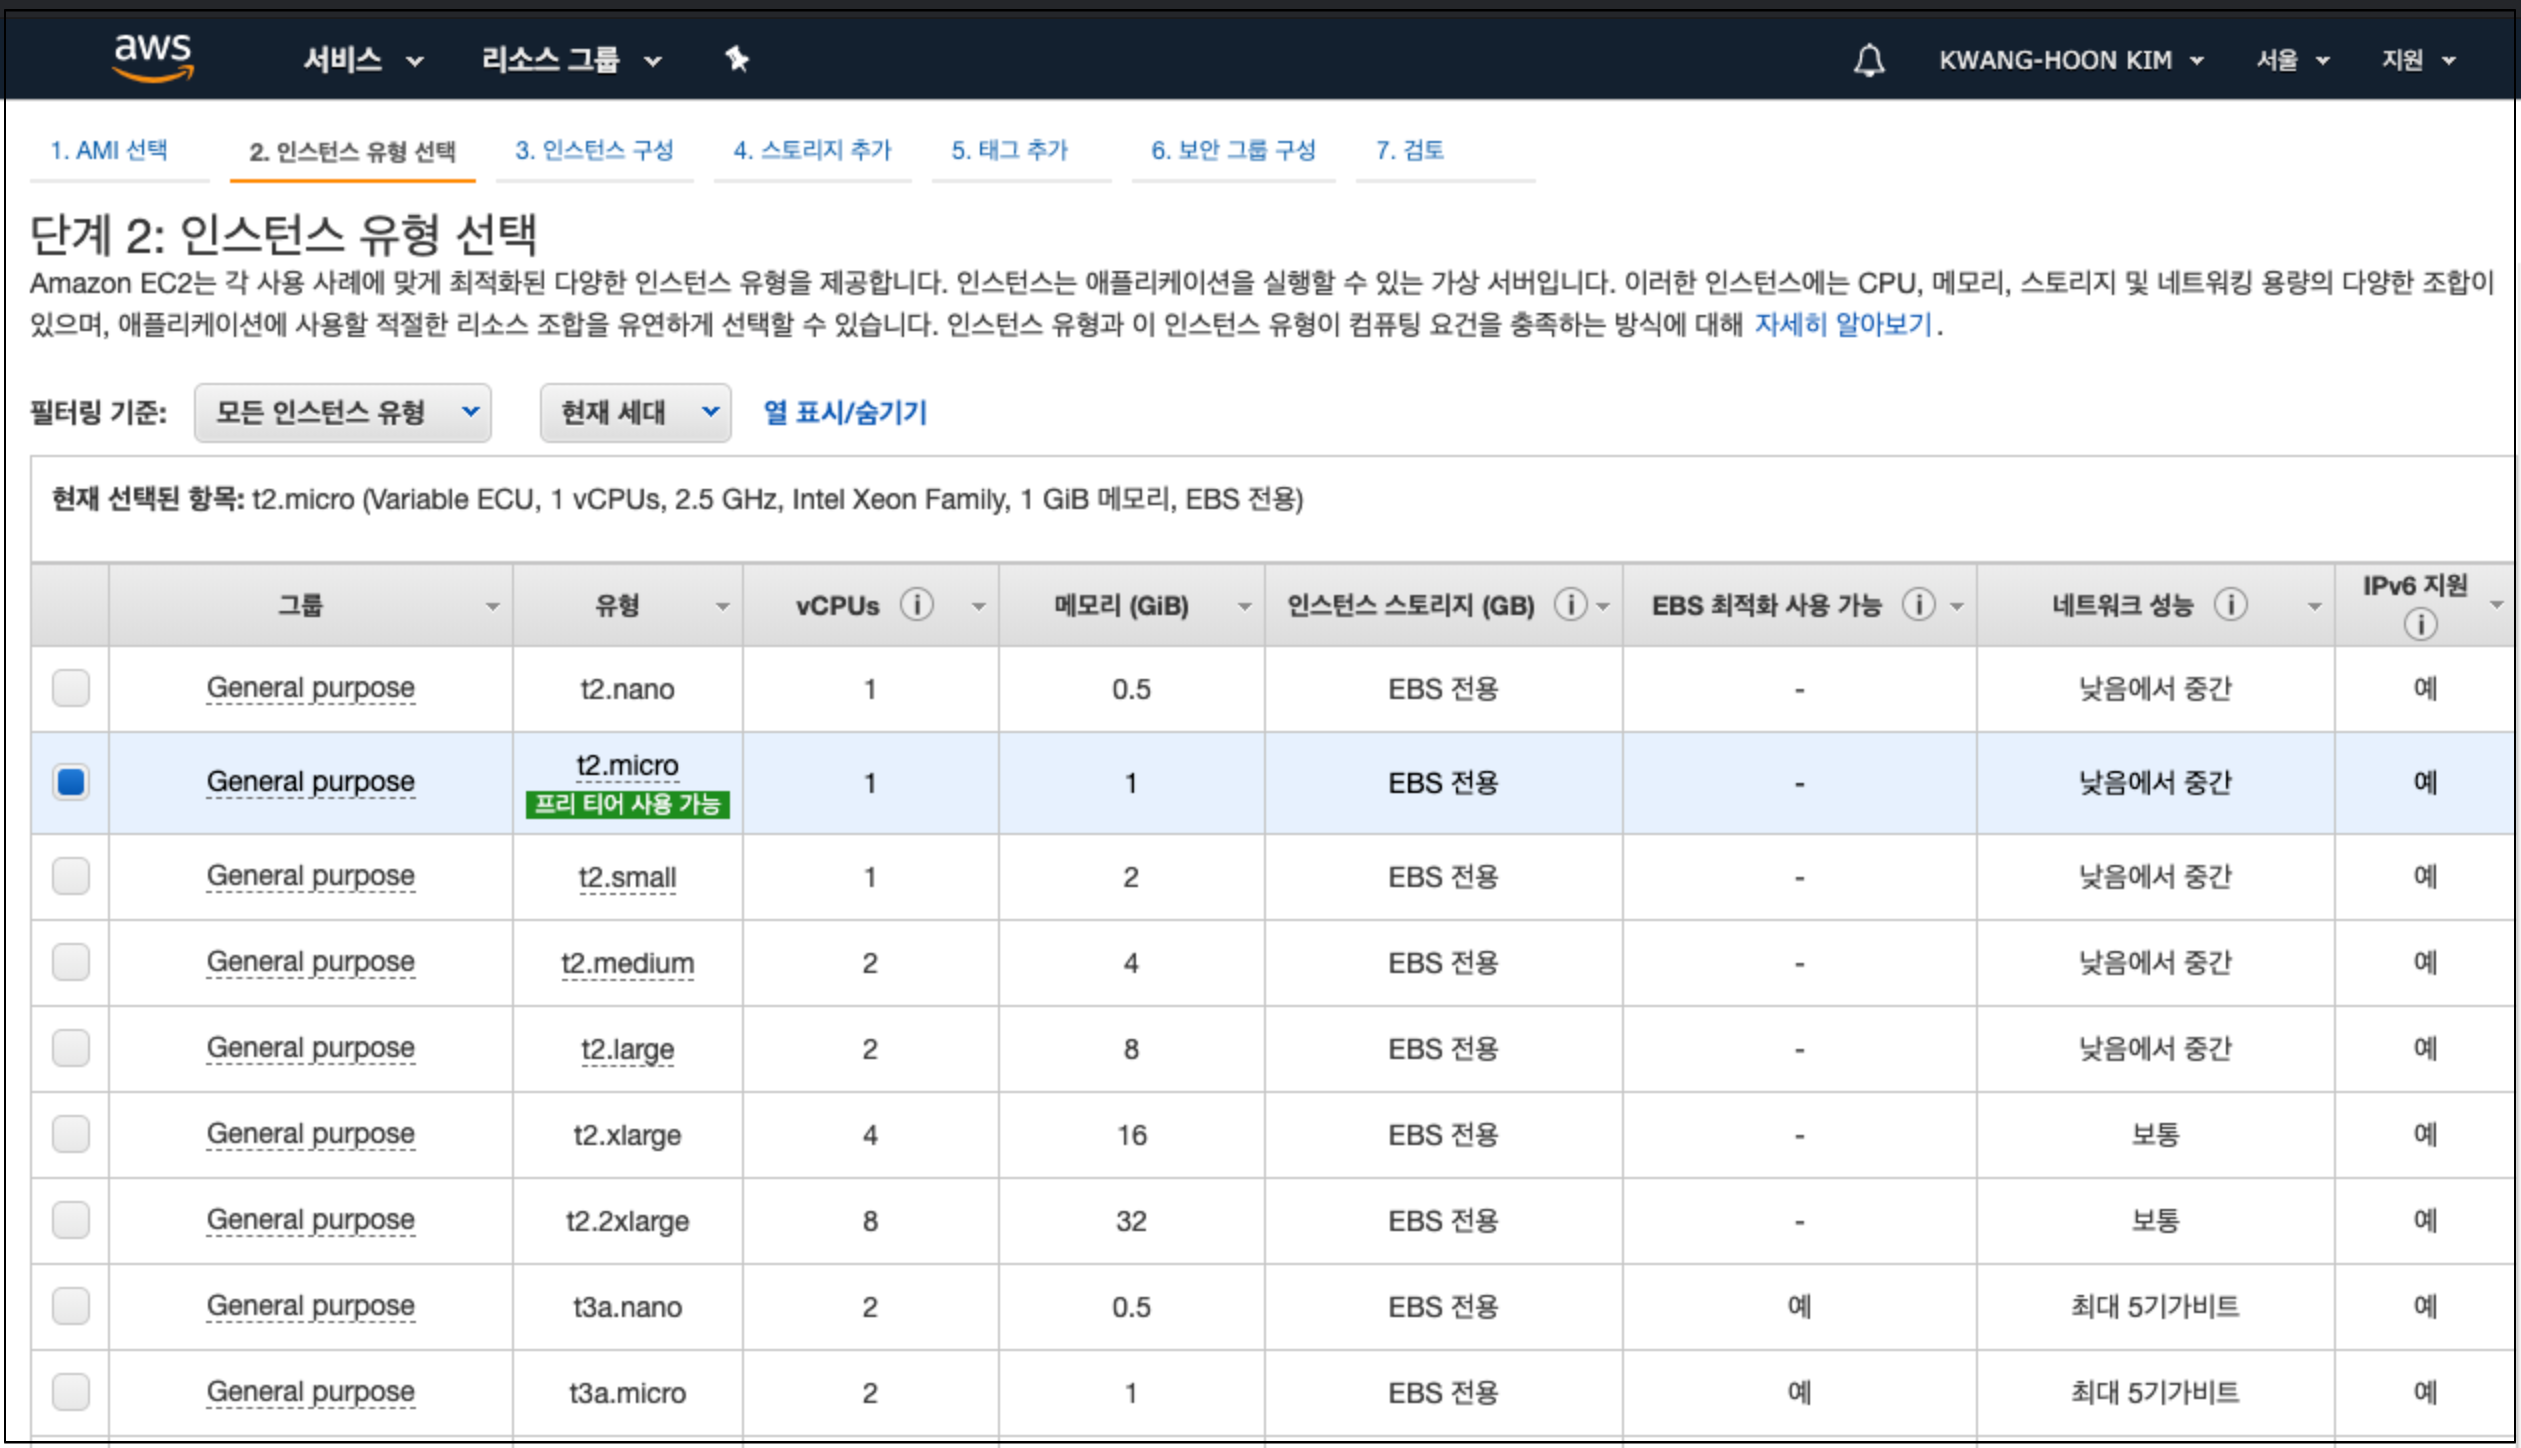Select the t2.large row checkbox
Screen dimensions: 2521x1448
(x=71, y=1048)
